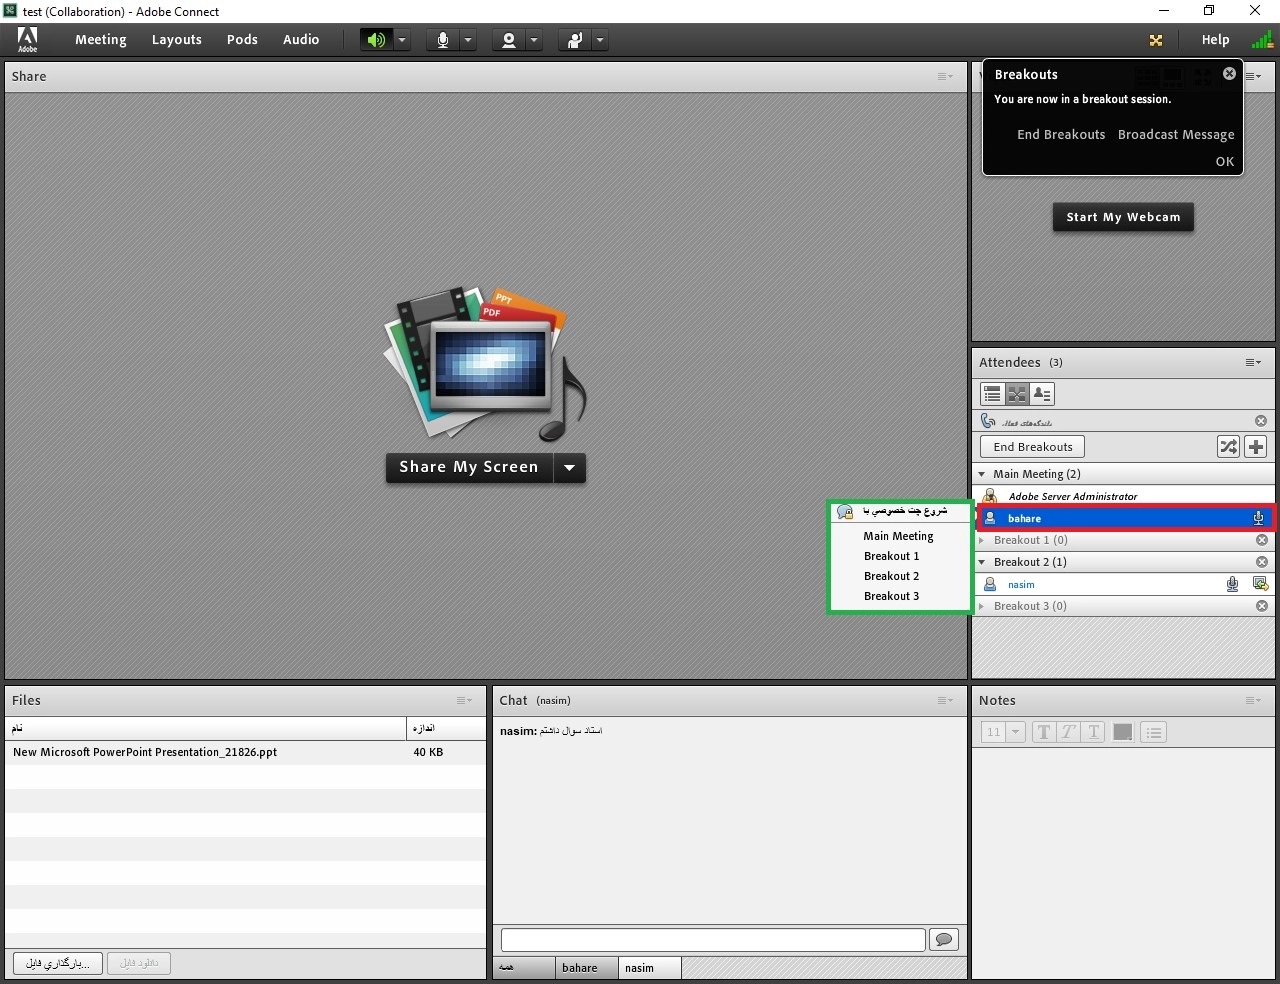This screenshot has height=984, width=1280.
Task: Click create new breakout plus icon
Action: pos(1256,447)
